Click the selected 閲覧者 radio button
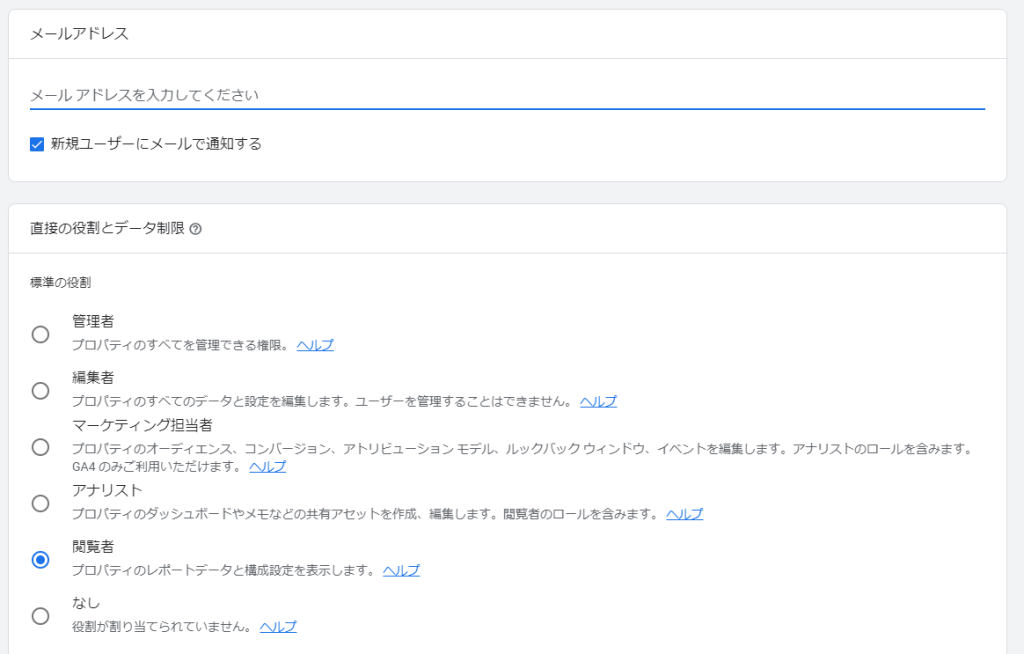The width and height of the screenshot is (1024, 654). coord(40,559)
